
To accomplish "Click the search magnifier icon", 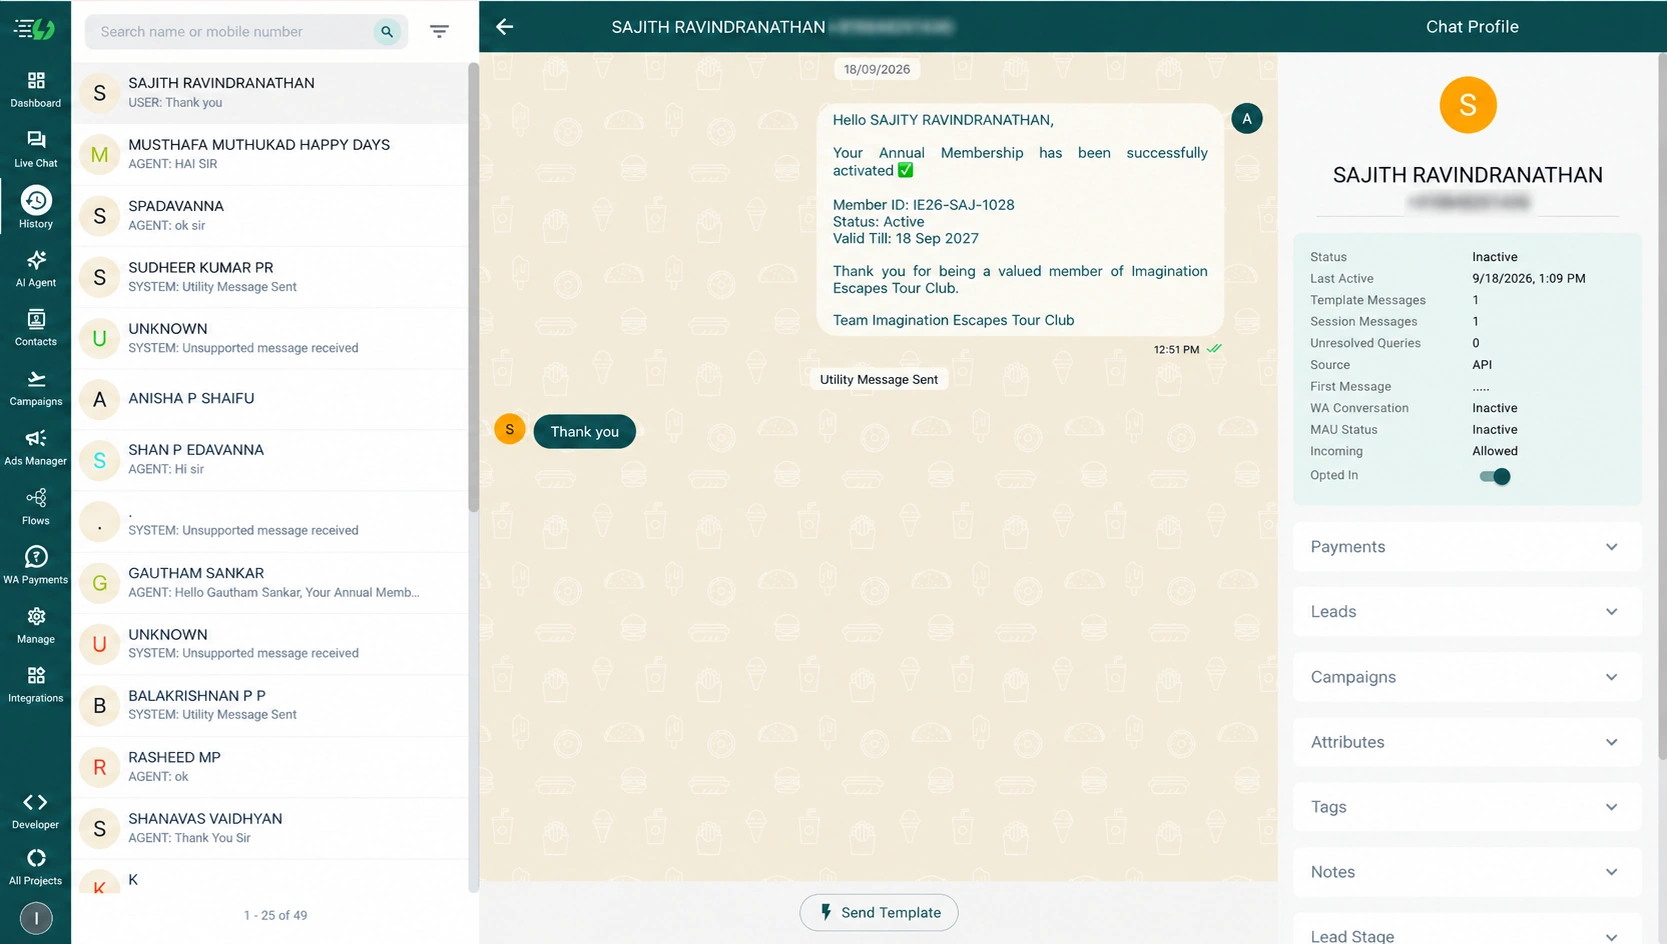I will tap(387, 32).
